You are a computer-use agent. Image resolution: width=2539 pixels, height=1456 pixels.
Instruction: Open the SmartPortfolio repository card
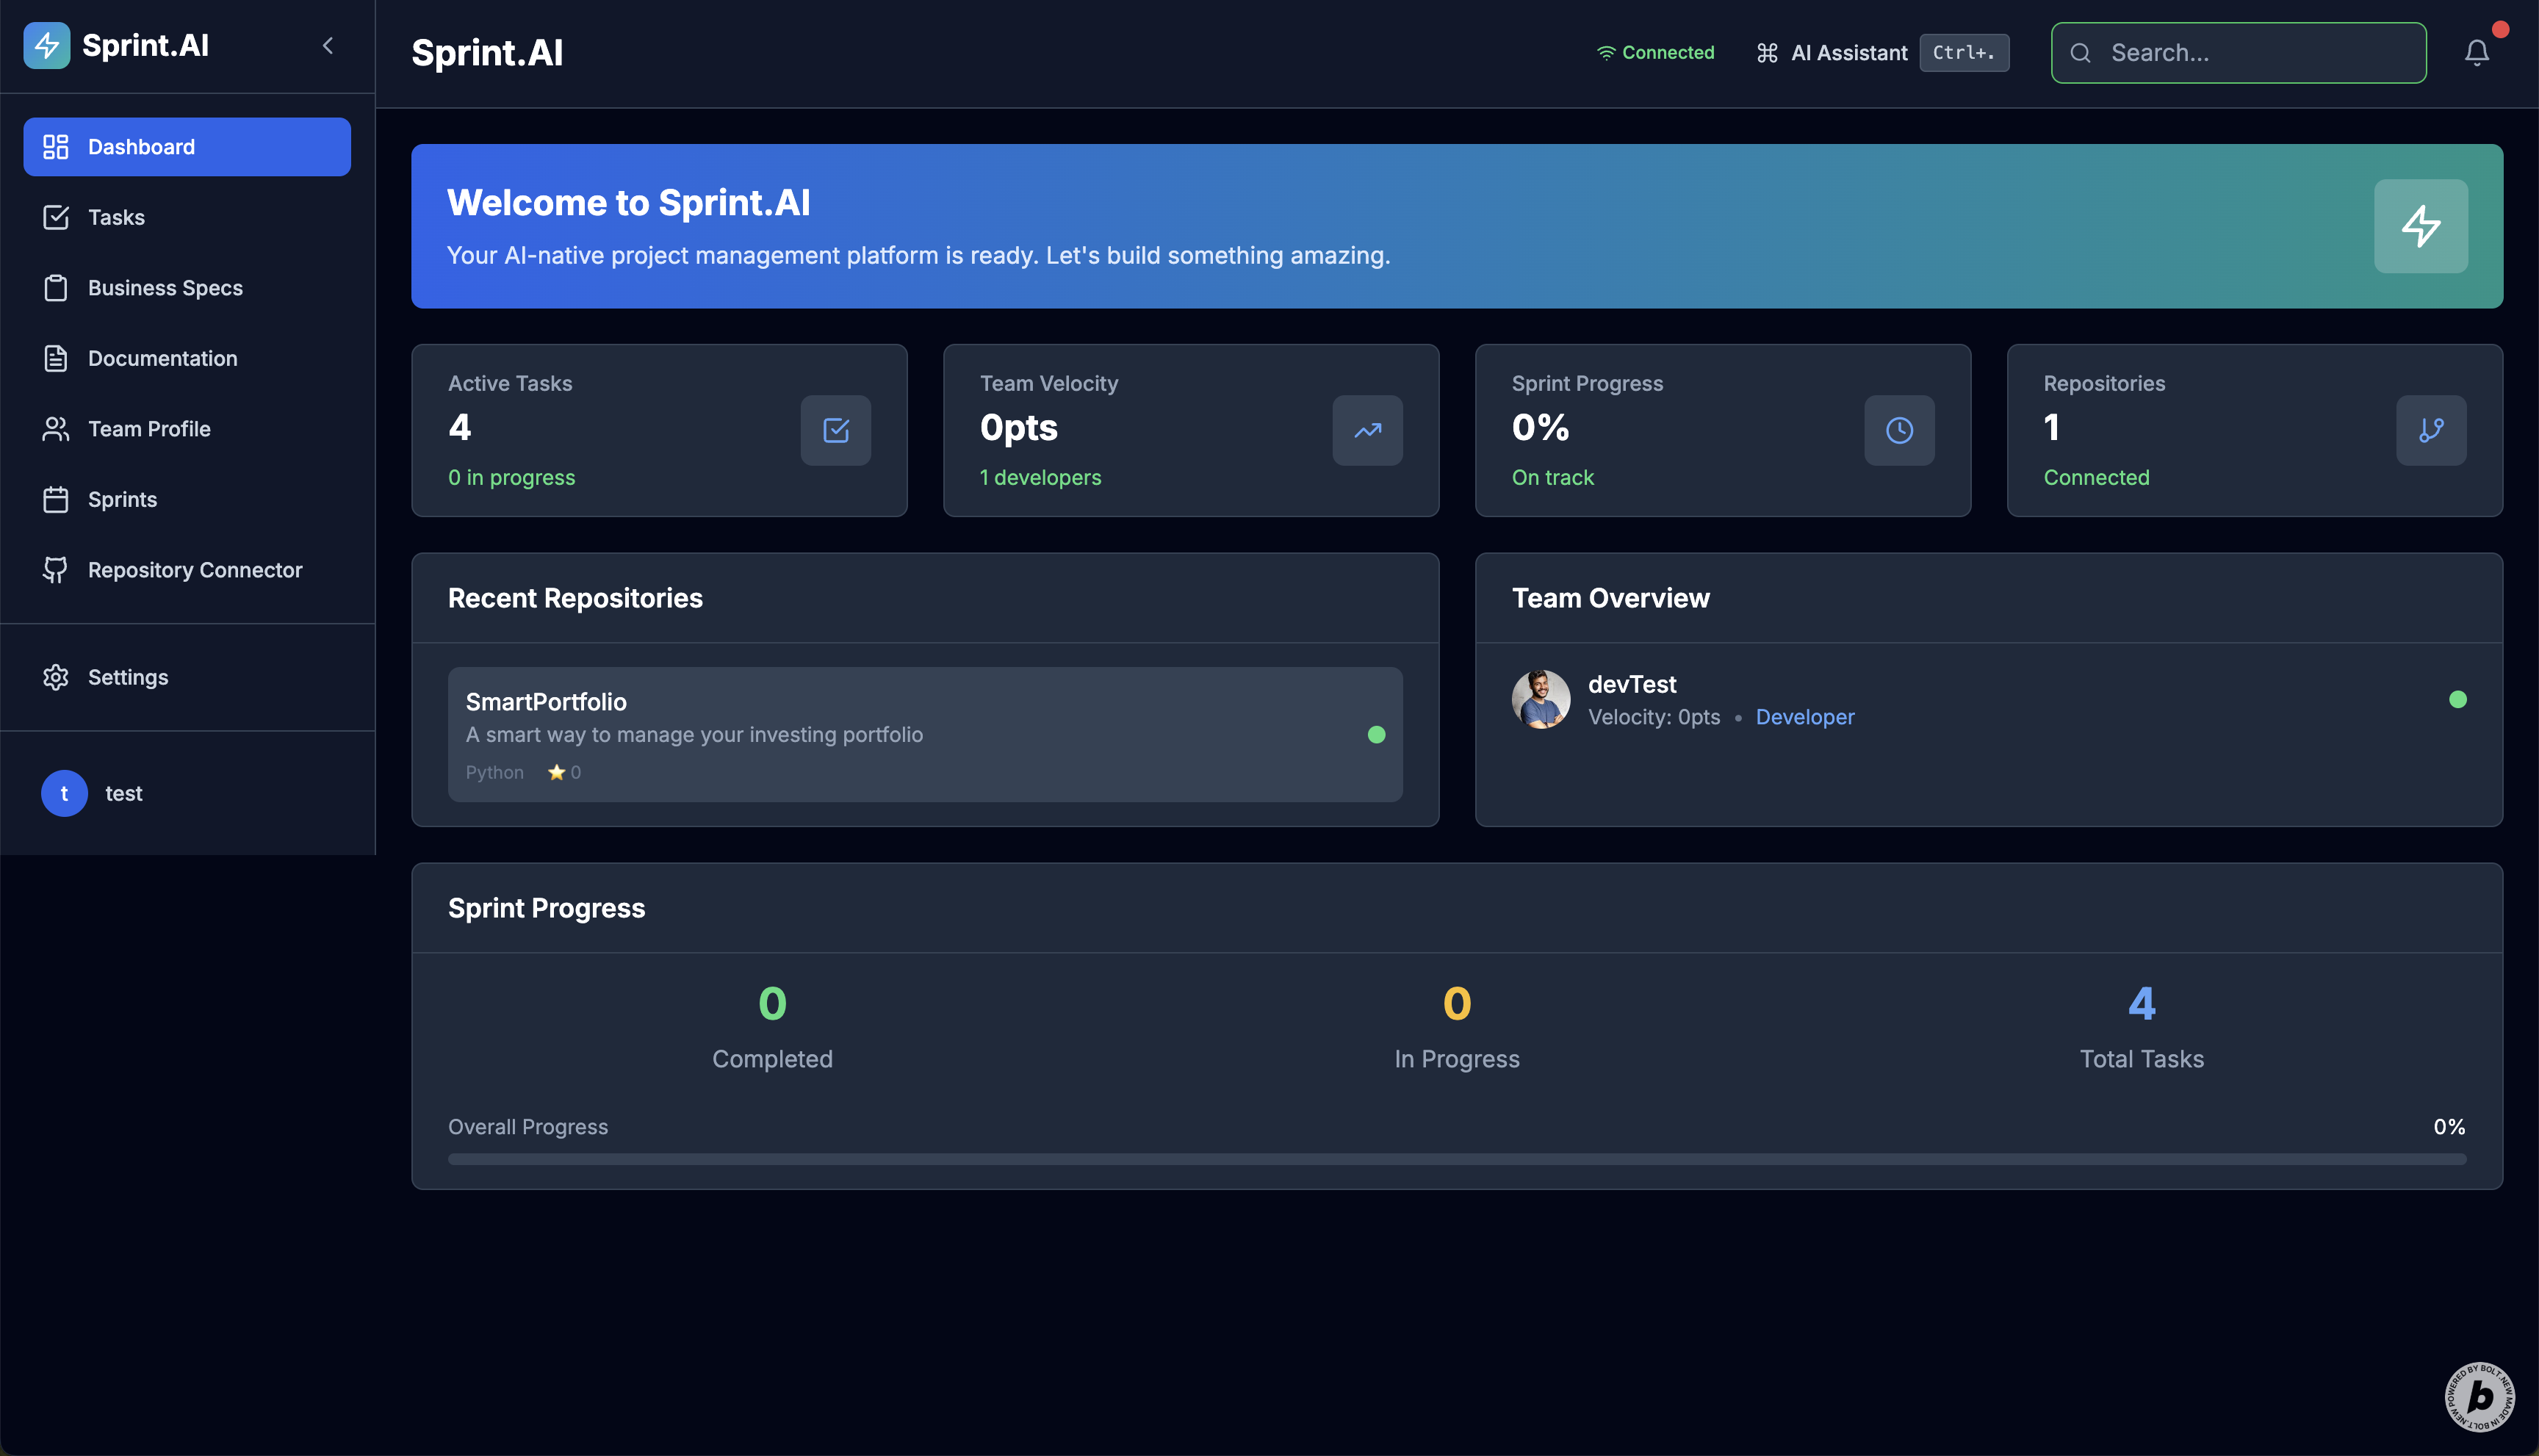point(924,734)
